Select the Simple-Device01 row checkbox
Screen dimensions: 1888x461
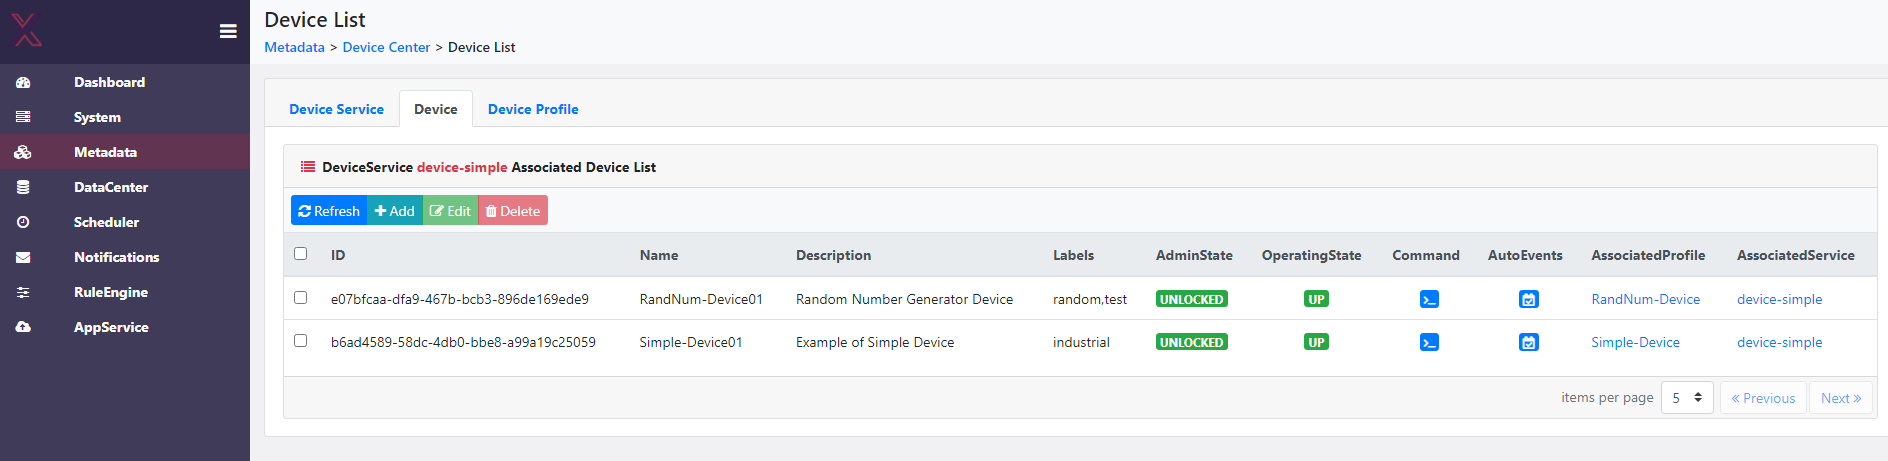[300, 341]
